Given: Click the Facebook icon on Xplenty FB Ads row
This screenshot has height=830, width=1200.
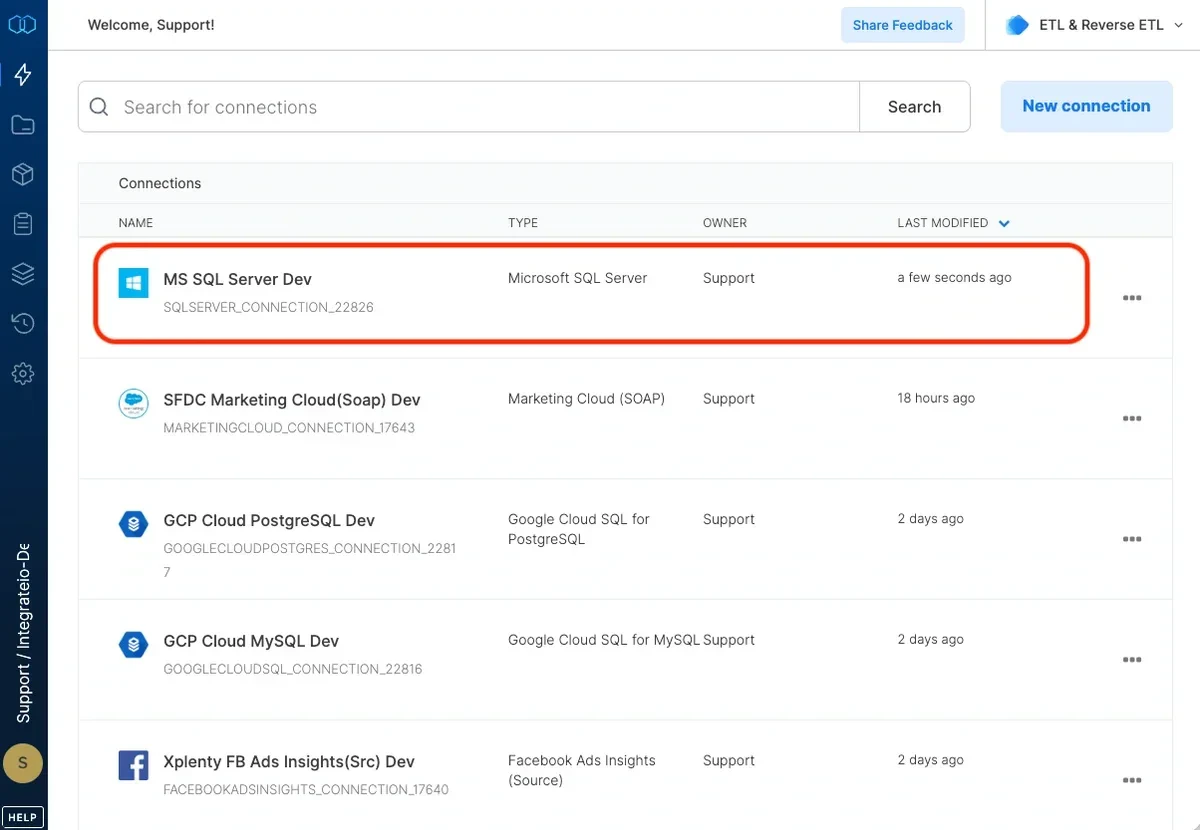Looking at the screenshot, I should (133, 765).
